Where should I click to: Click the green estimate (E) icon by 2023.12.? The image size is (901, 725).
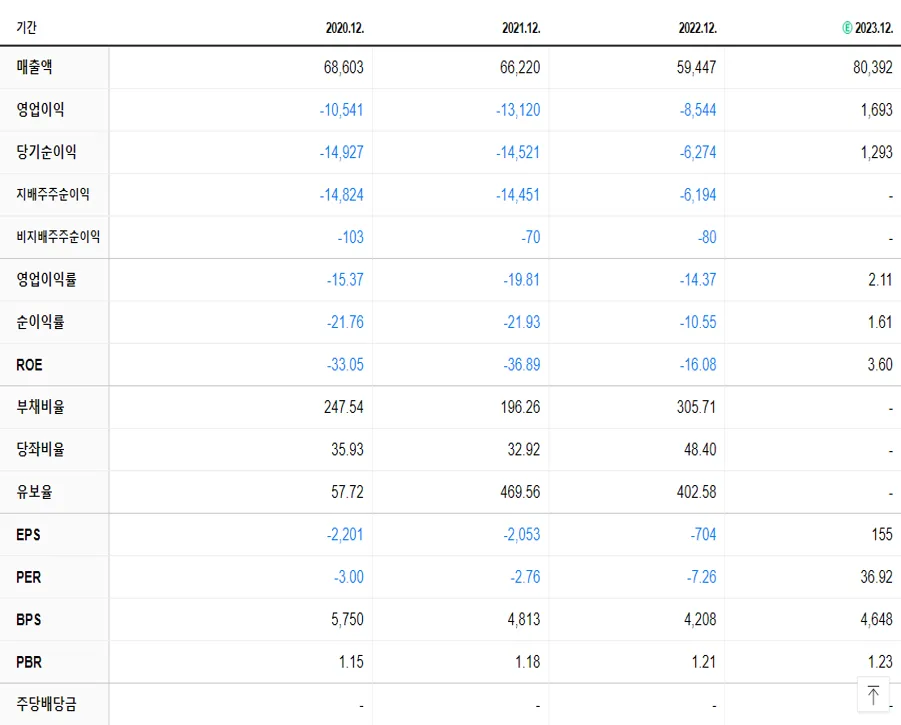[847, 28]
